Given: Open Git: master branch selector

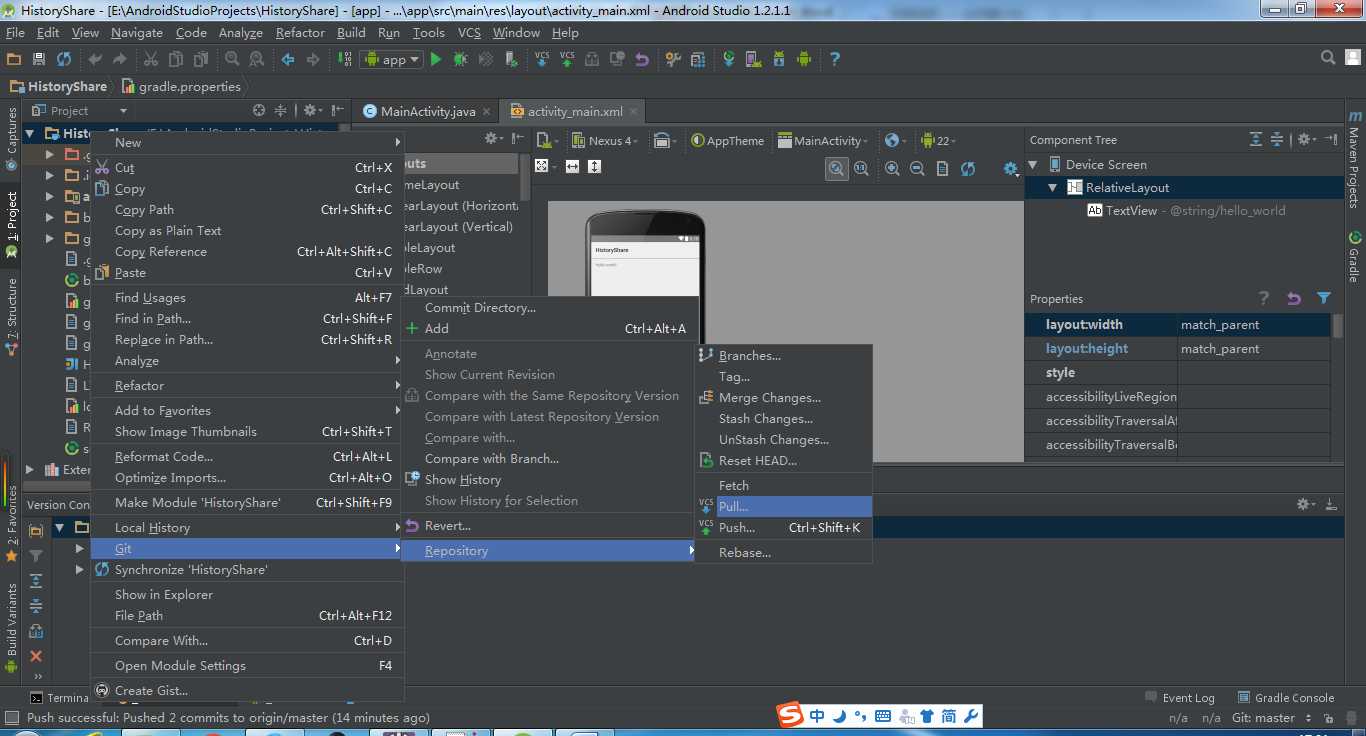Looking at the screenshot, I should [x=1271, y=717].
